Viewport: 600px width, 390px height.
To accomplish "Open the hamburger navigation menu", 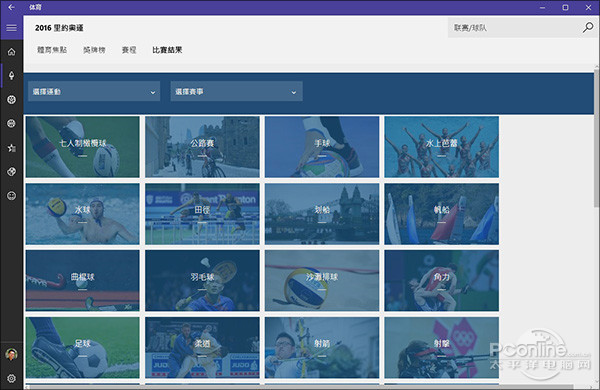I will [11, 28].
